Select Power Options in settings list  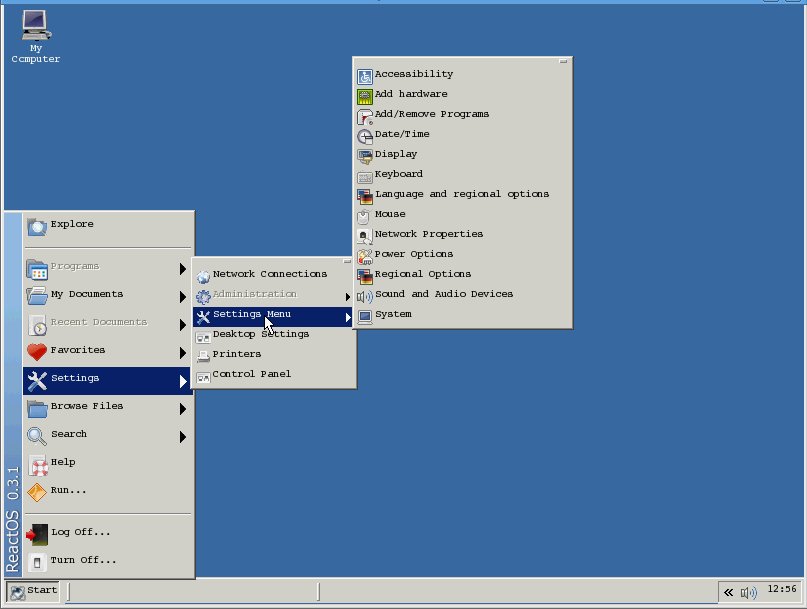[413, 254]
